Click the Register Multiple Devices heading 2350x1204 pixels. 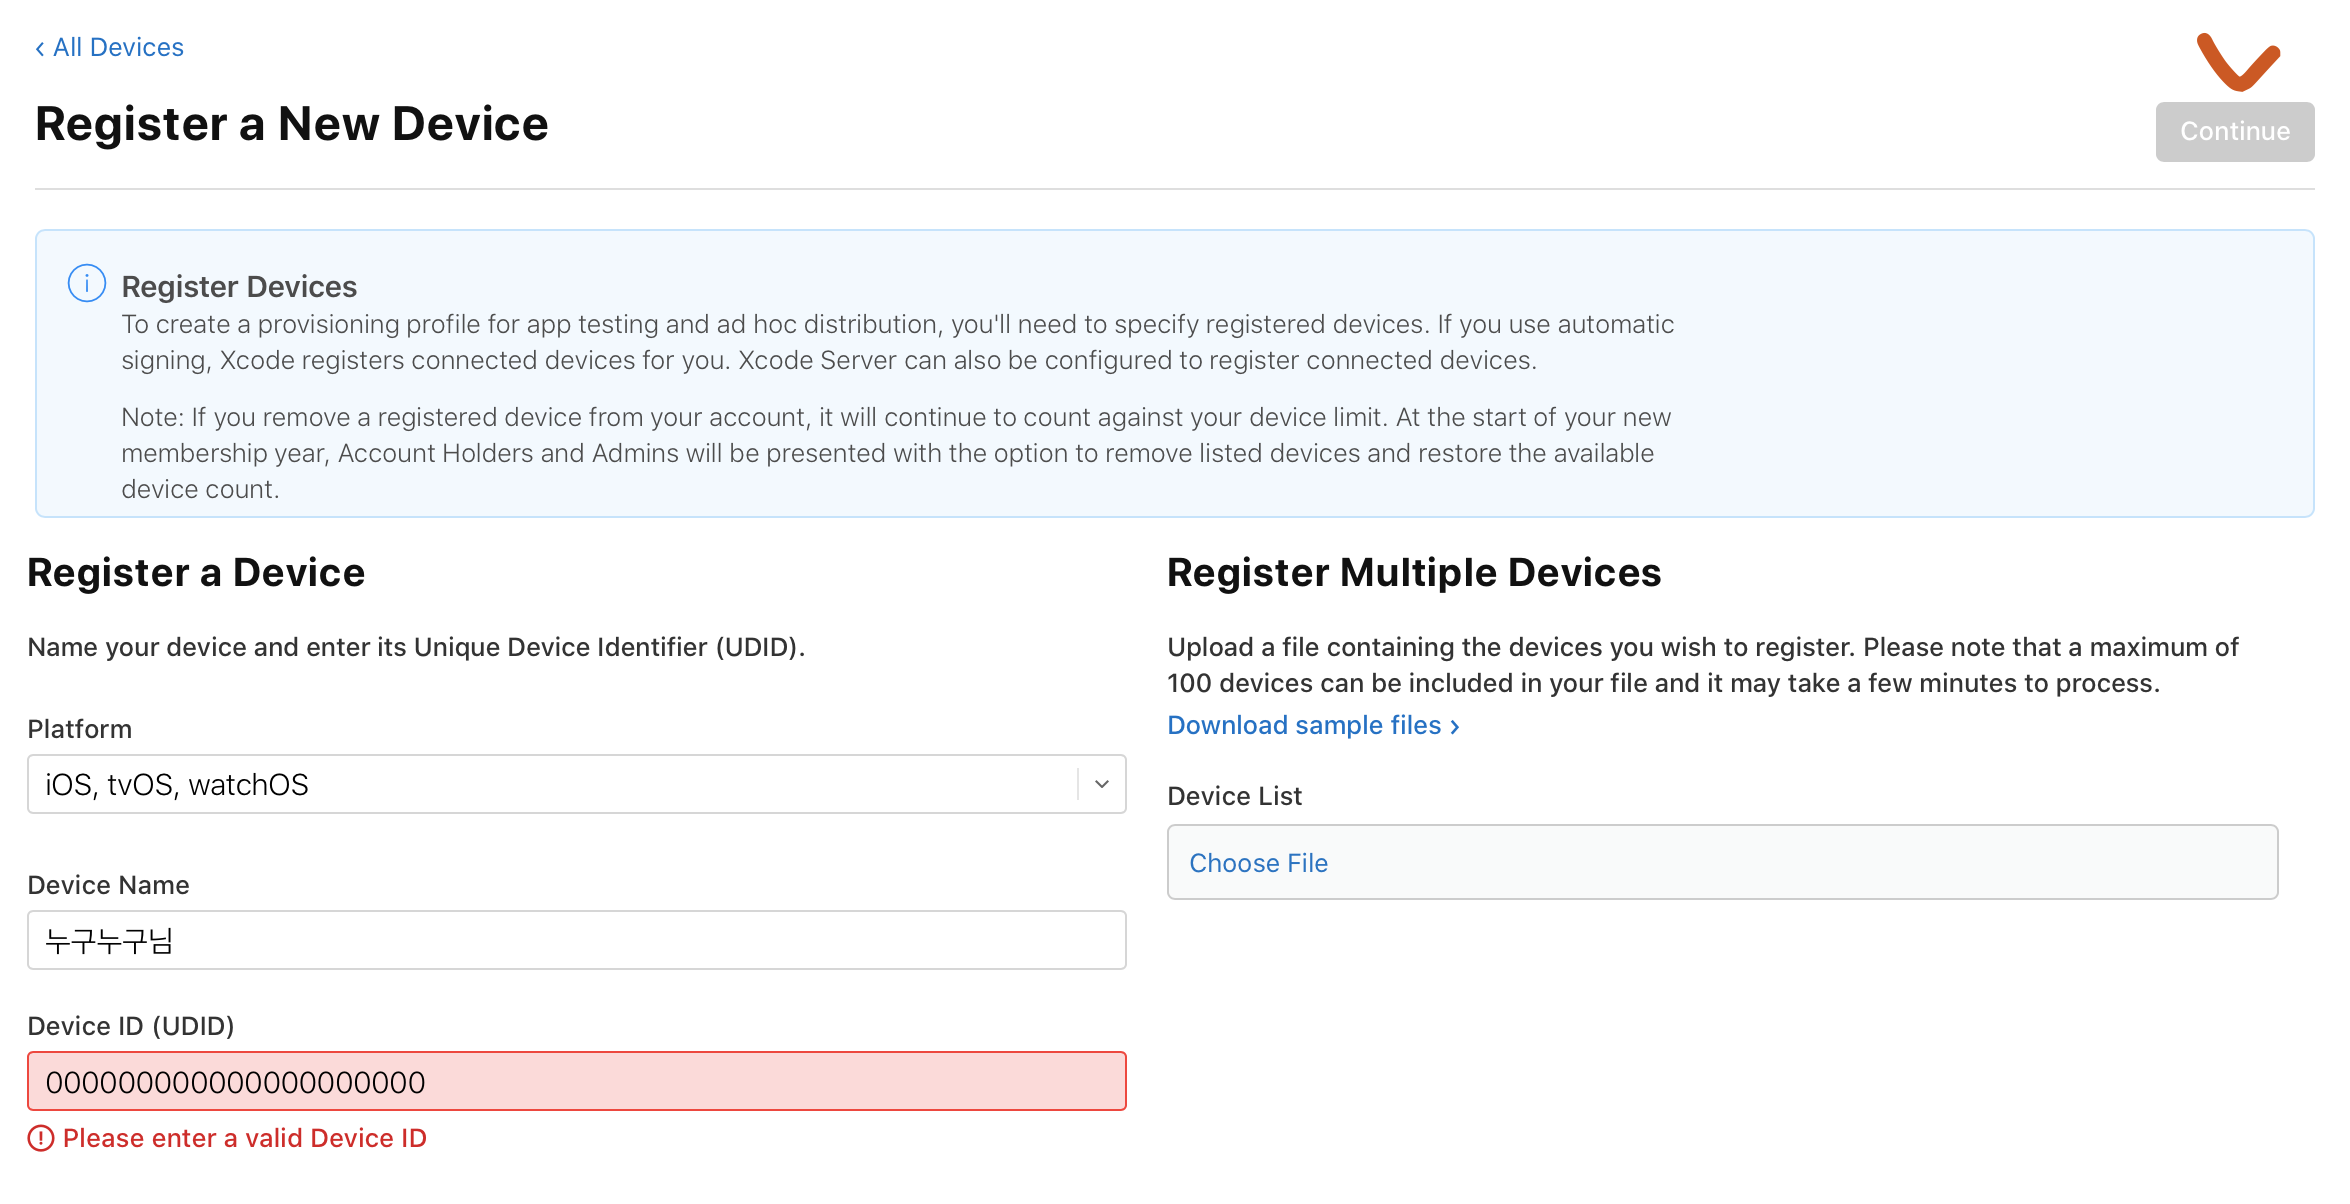coord(1414,573)
